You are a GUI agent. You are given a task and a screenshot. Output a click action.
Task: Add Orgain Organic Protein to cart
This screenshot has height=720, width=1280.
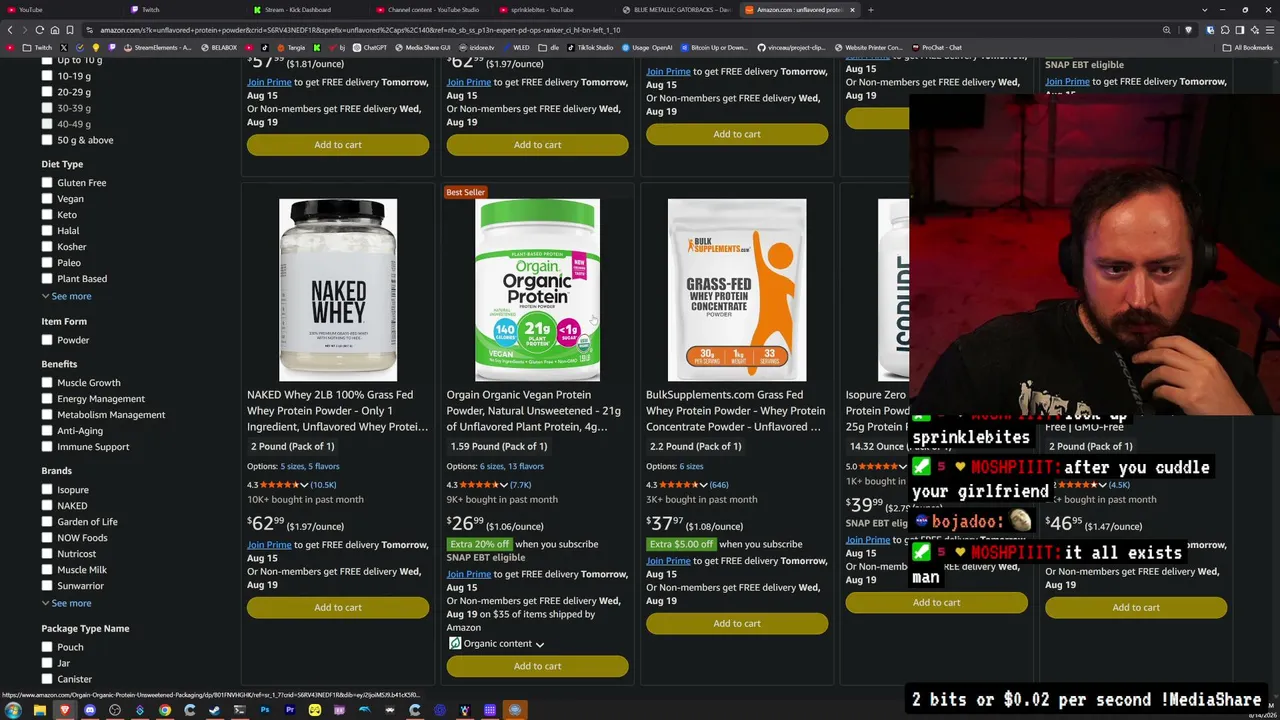537,666
